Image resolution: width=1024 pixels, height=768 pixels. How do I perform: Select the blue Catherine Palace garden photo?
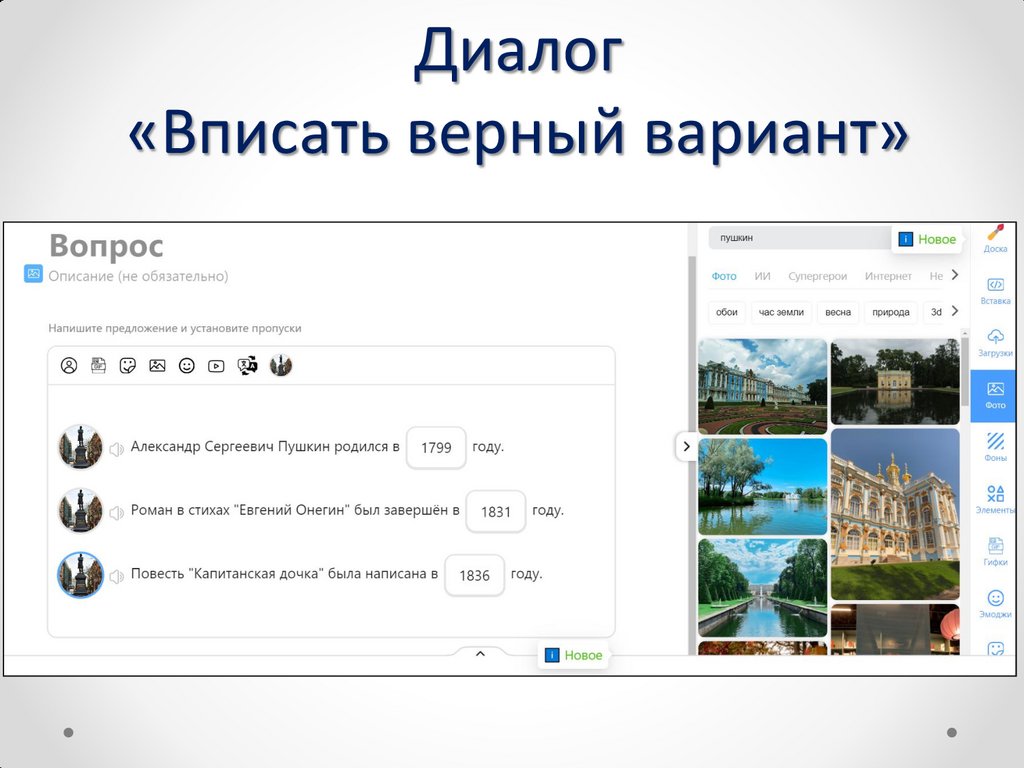(763, 386)
